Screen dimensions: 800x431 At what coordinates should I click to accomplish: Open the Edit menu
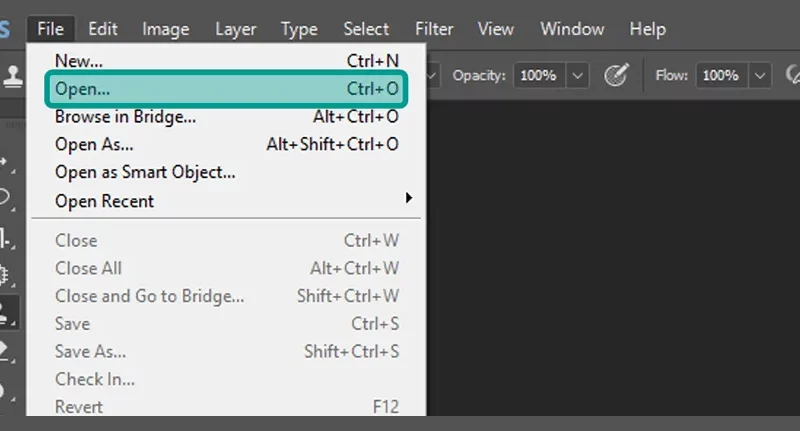coord(103,29)
